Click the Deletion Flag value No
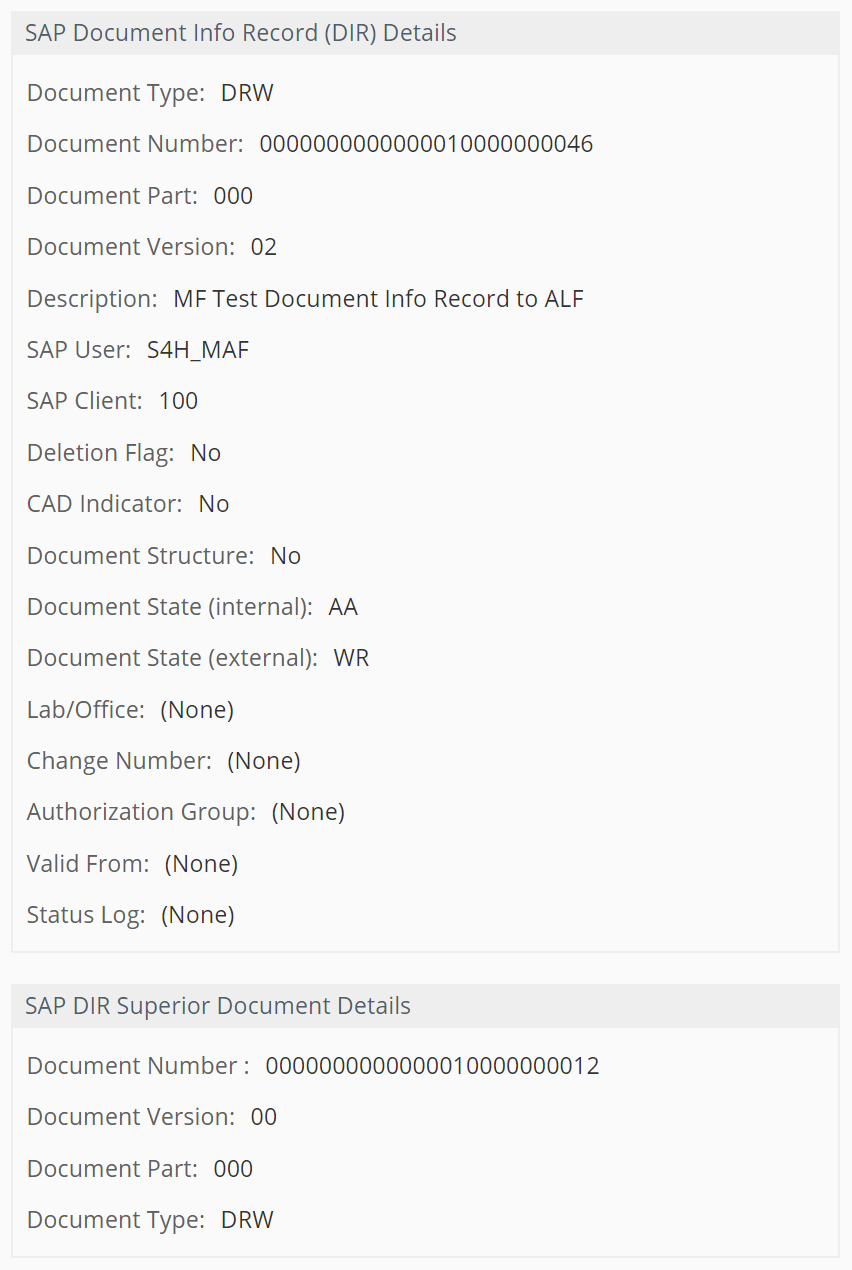This screenshot has height=1270, width=852. [x=205, y=452]
